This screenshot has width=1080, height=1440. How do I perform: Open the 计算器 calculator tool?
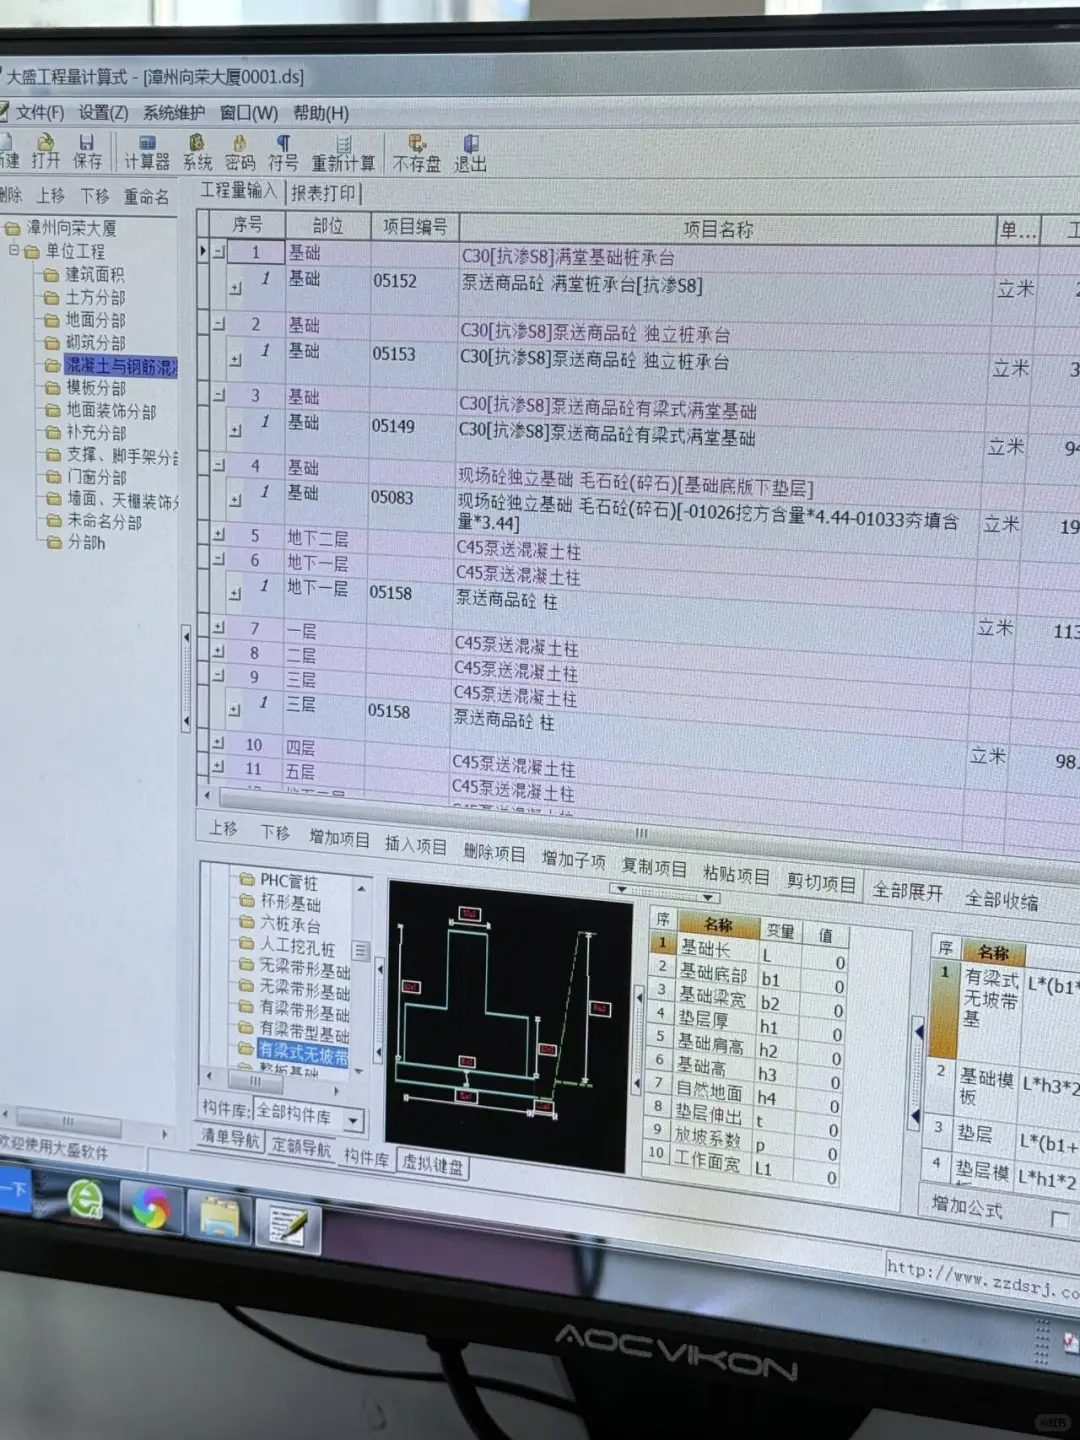click(x=146, y=152)
